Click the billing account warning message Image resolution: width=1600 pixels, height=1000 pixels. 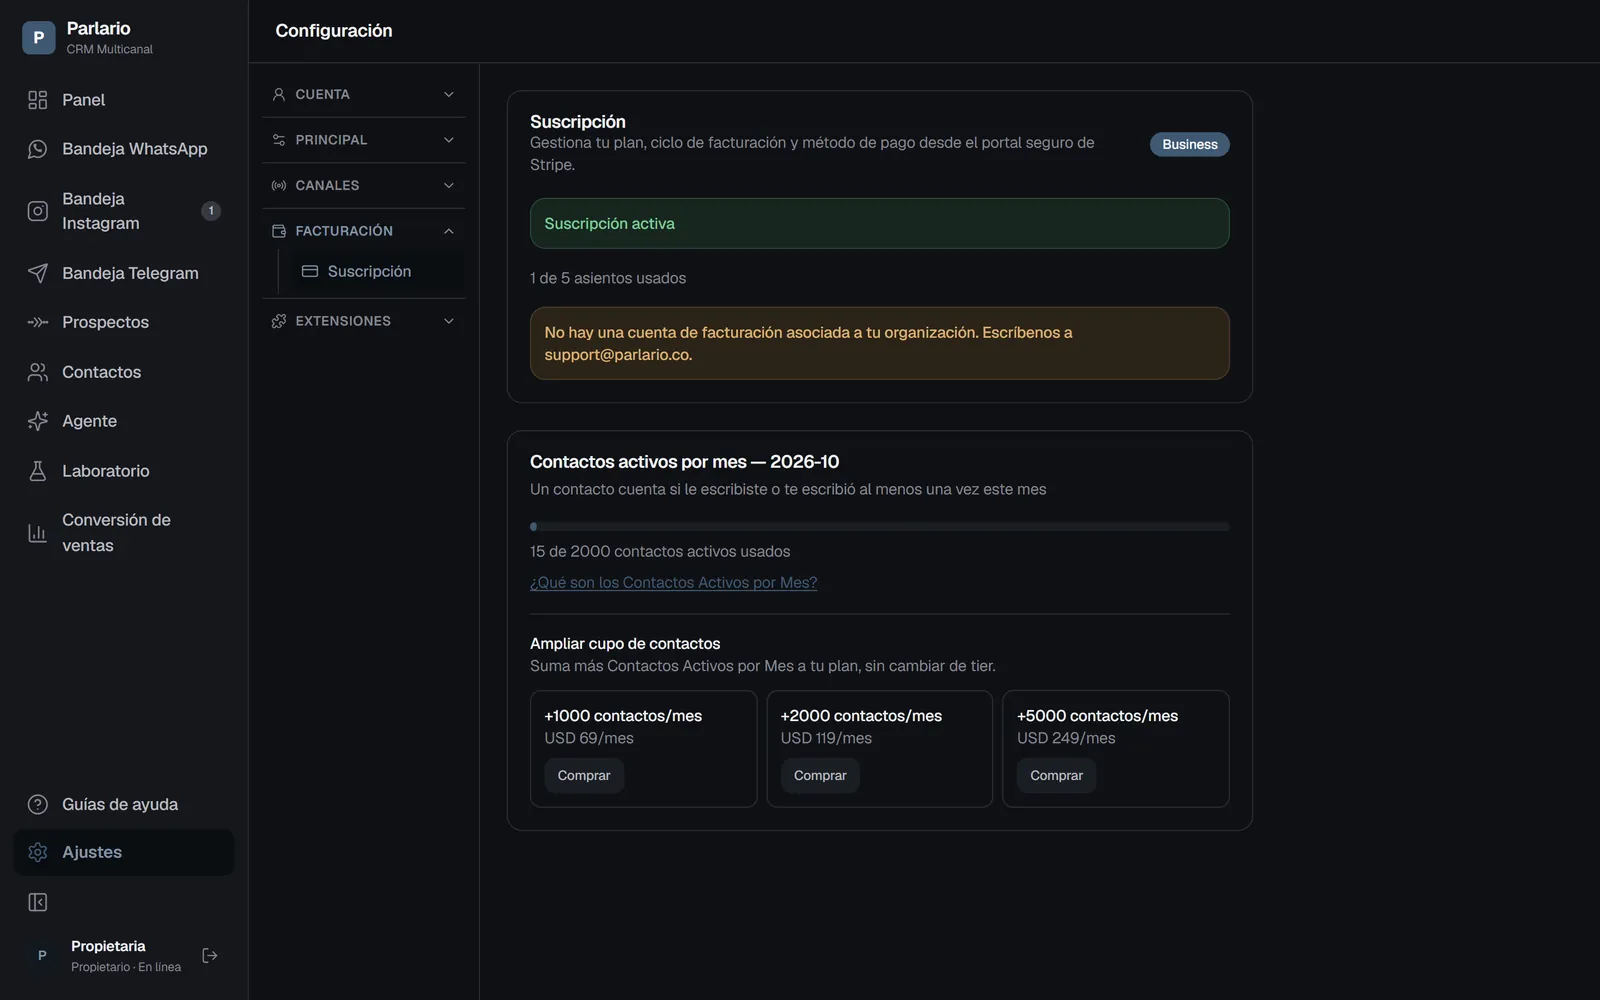(x=880, y=343)
